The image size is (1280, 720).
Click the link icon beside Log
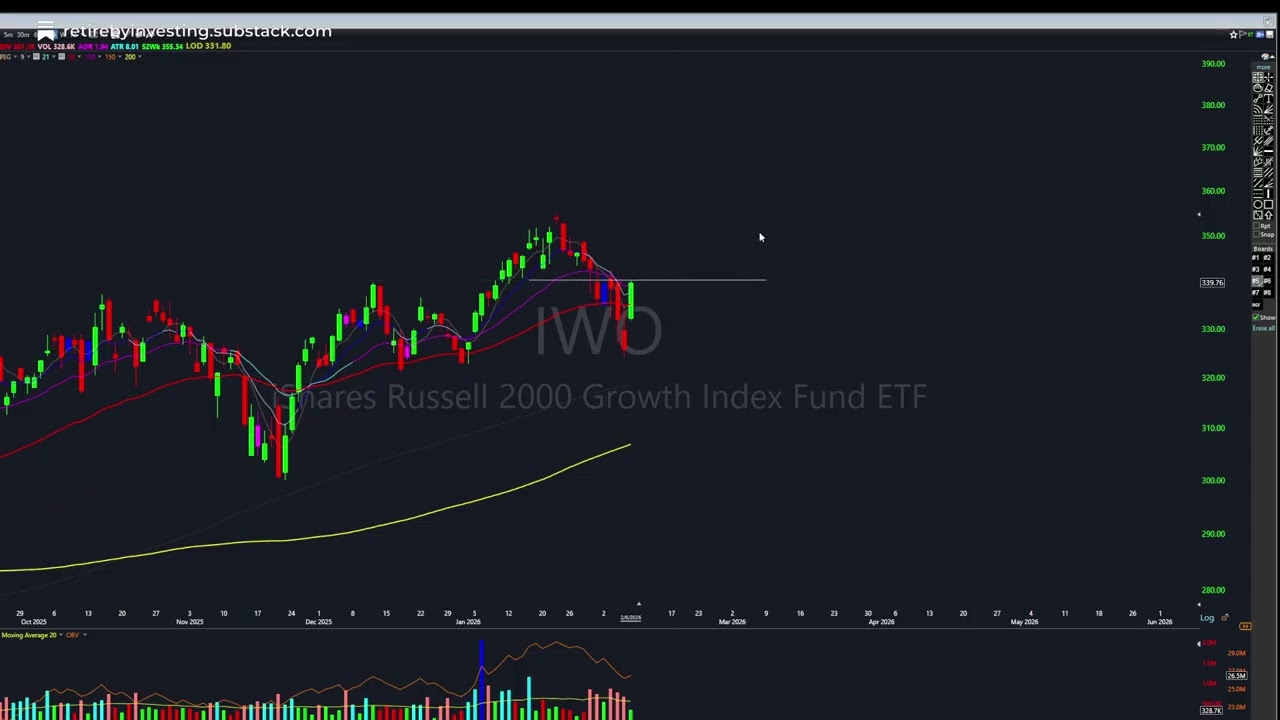(x=1225, y=618)
